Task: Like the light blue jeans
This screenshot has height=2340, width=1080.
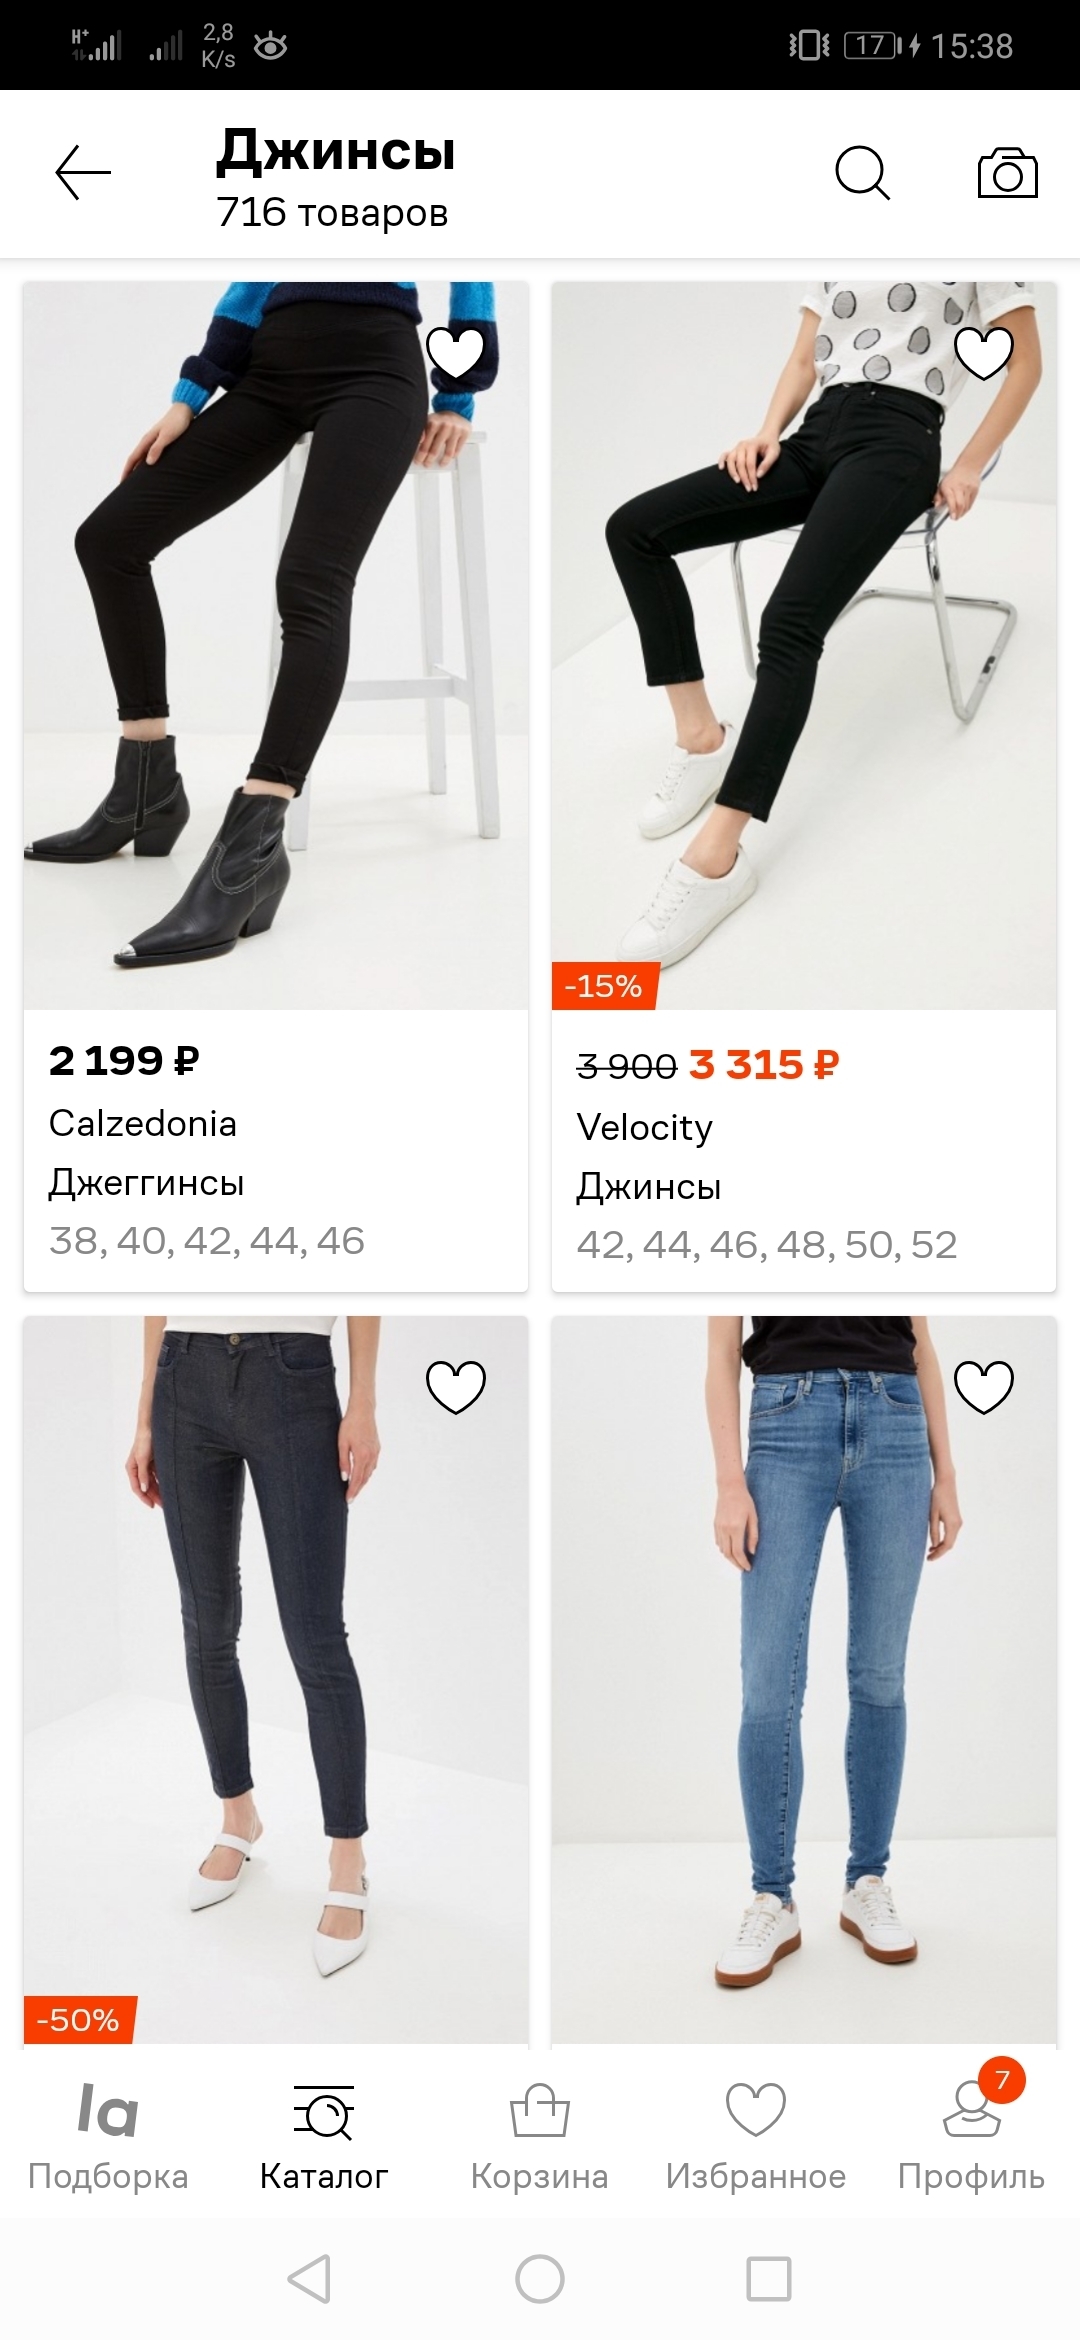Action: pyautogui.click(x=984, y=1387)
